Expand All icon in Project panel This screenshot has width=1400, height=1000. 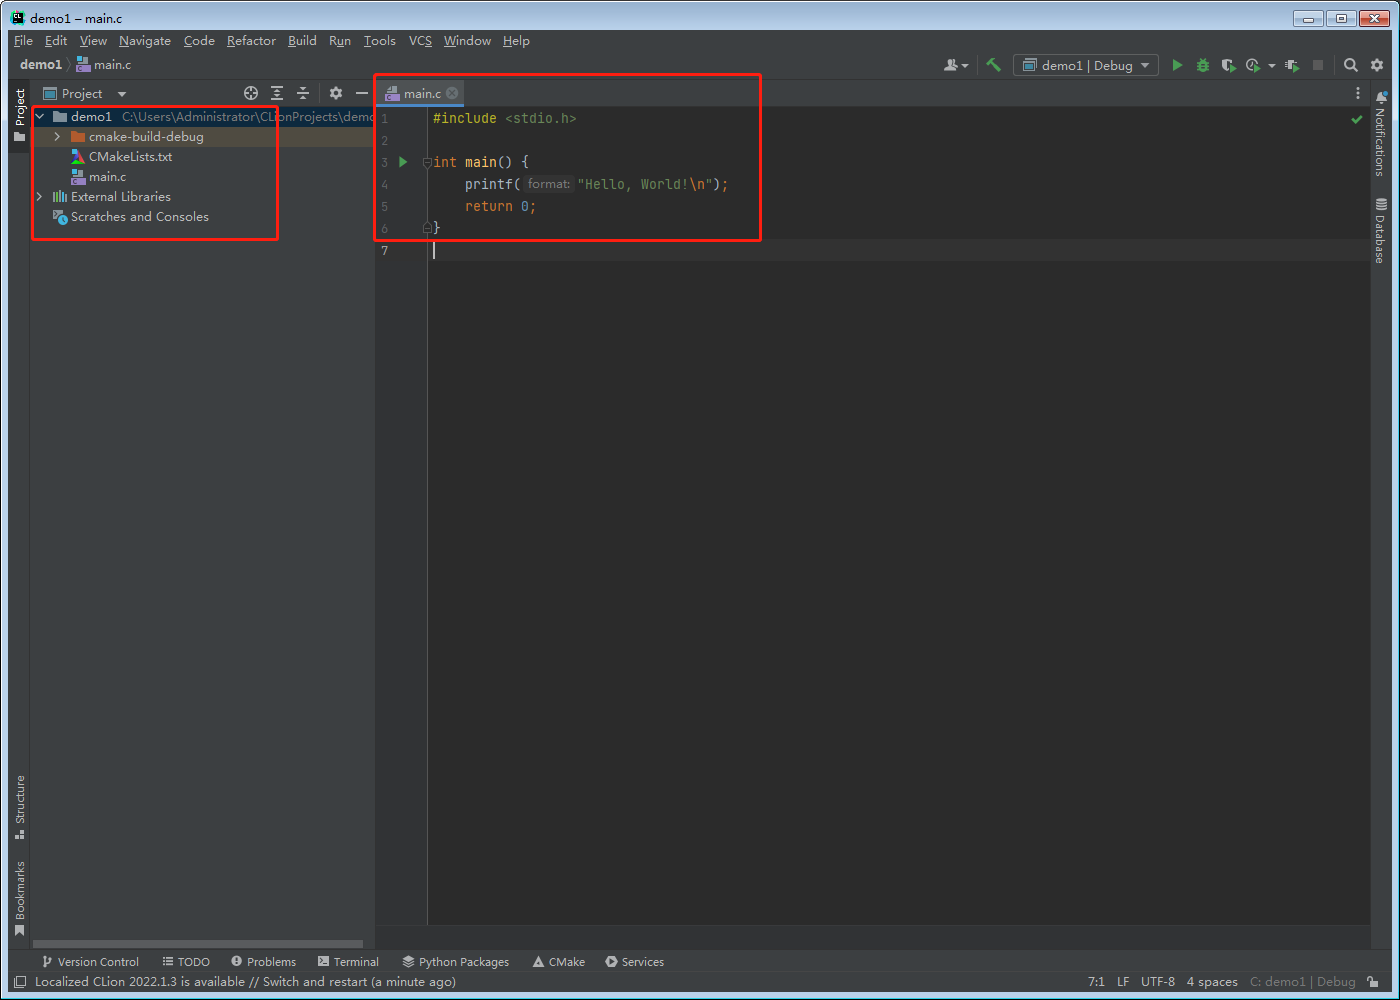click(x=277, y=93)
